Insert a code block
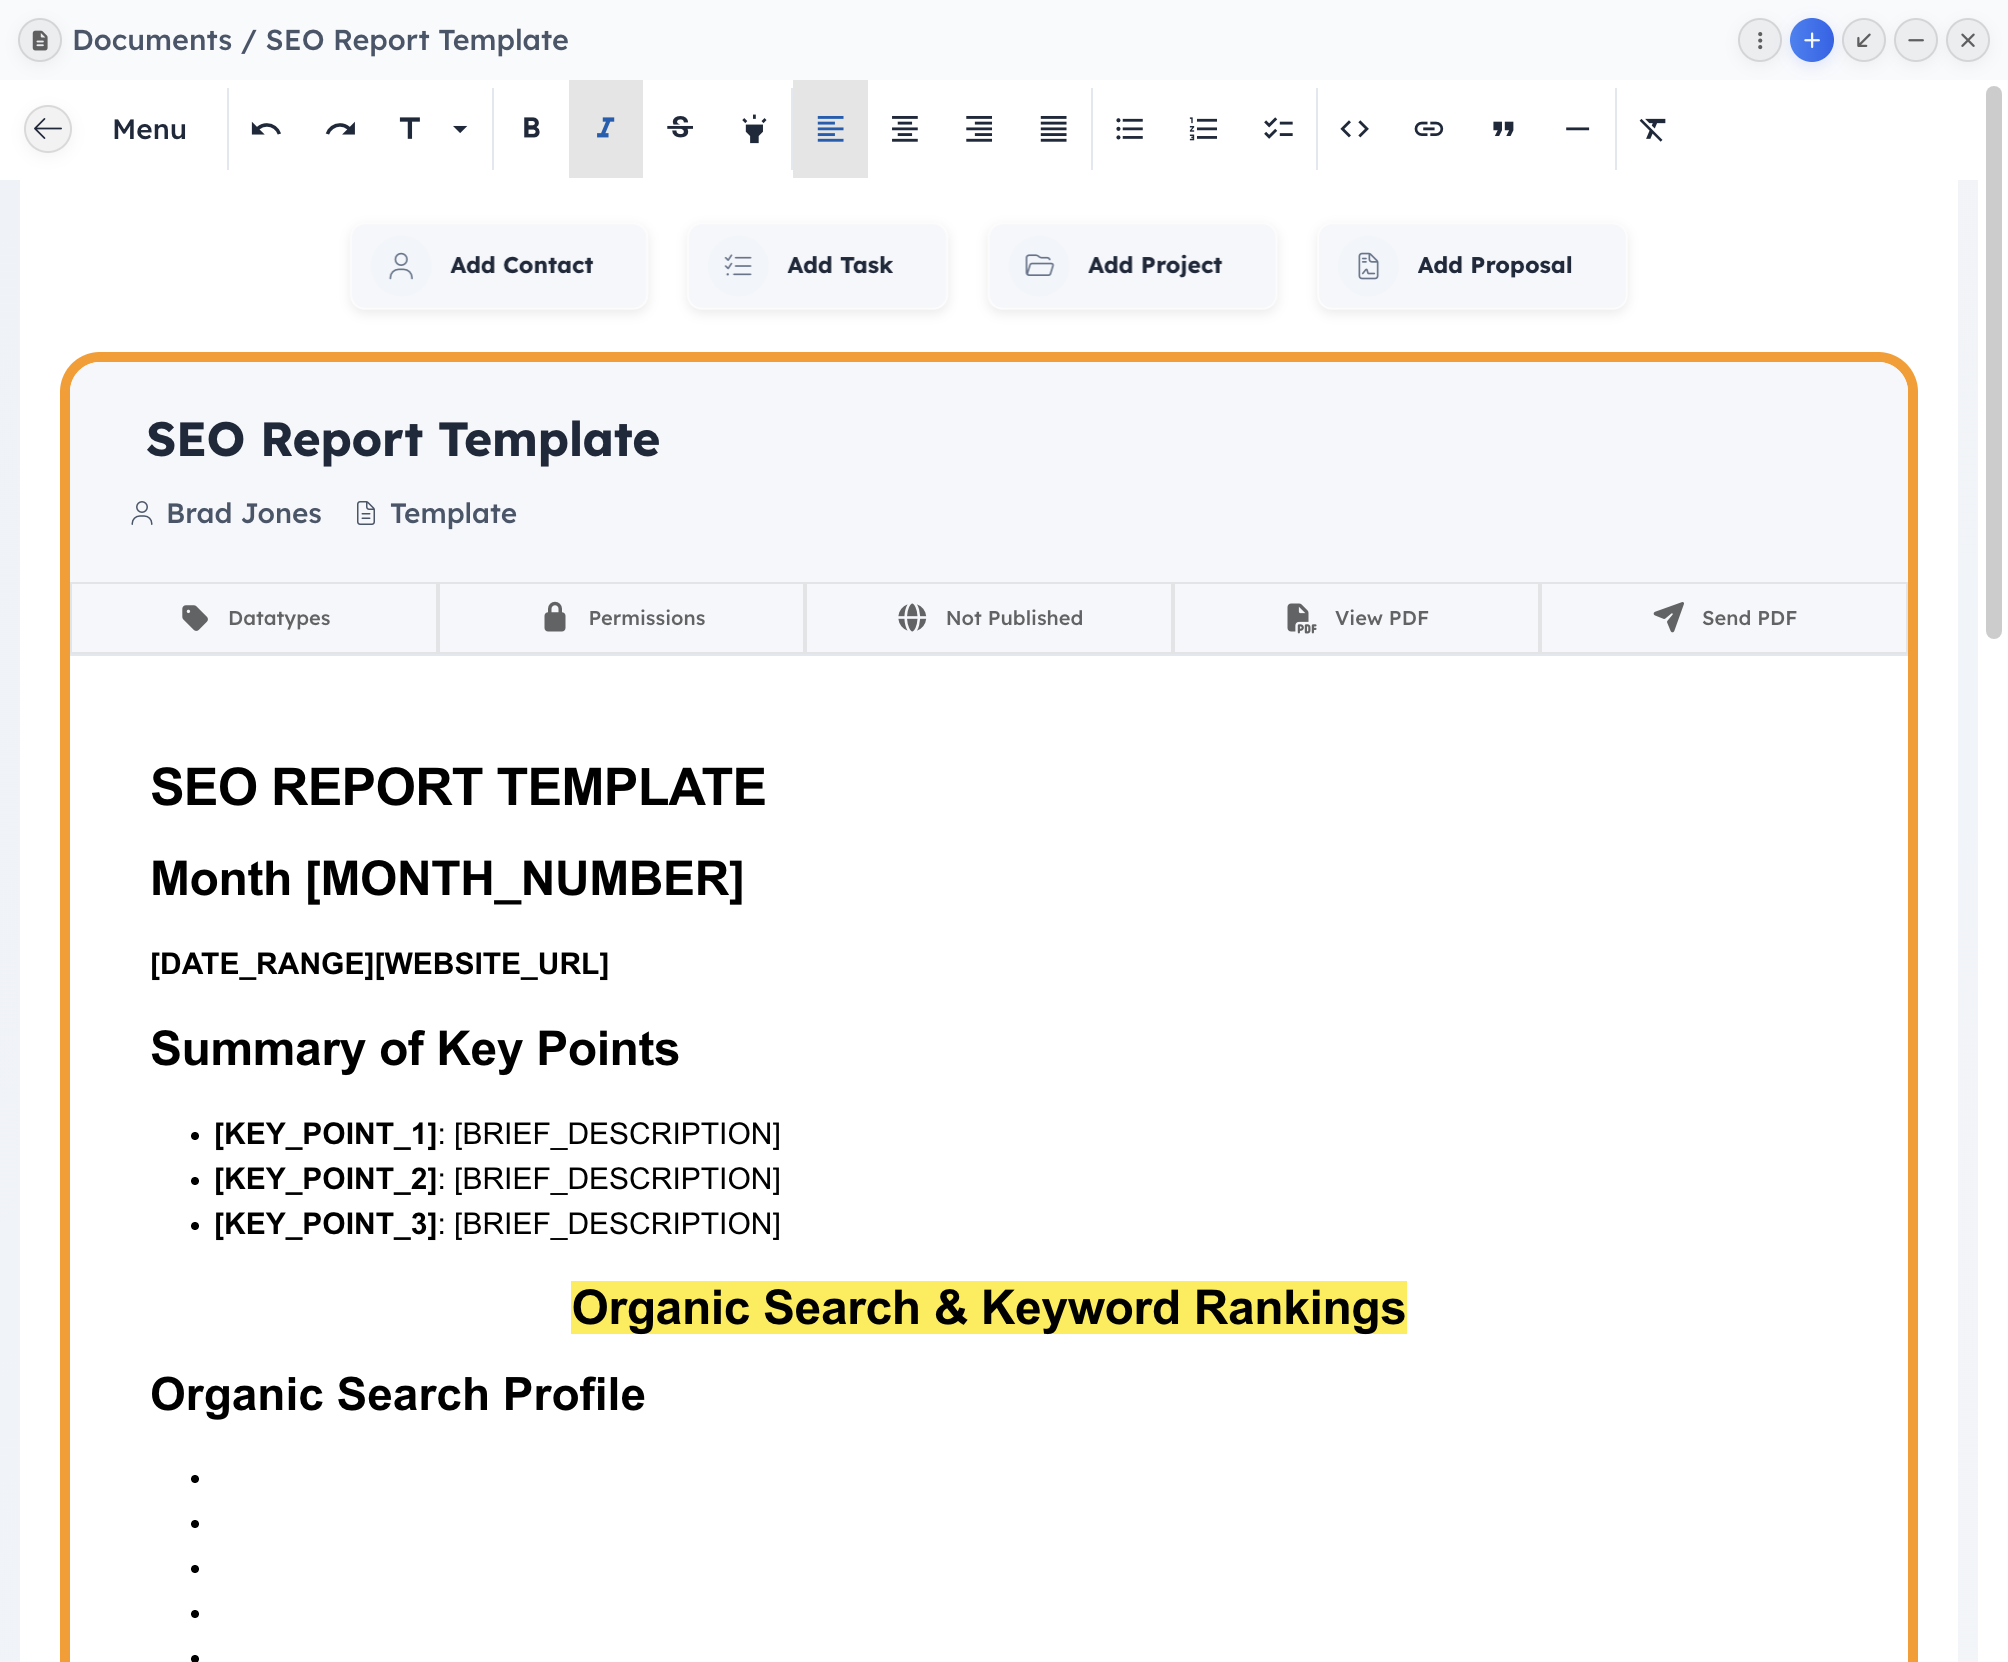 1354,129
